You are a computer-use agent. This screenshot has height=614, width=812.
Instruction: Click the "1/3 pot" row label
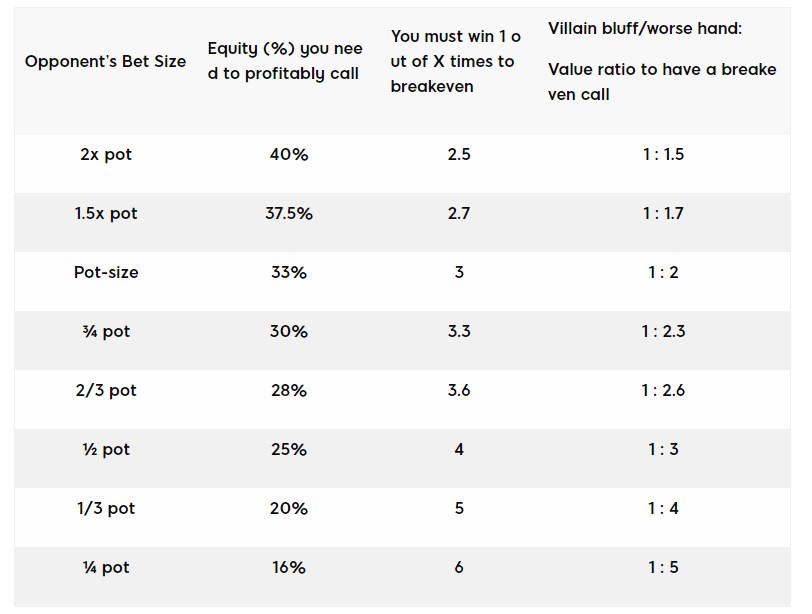tap(105, 508)
